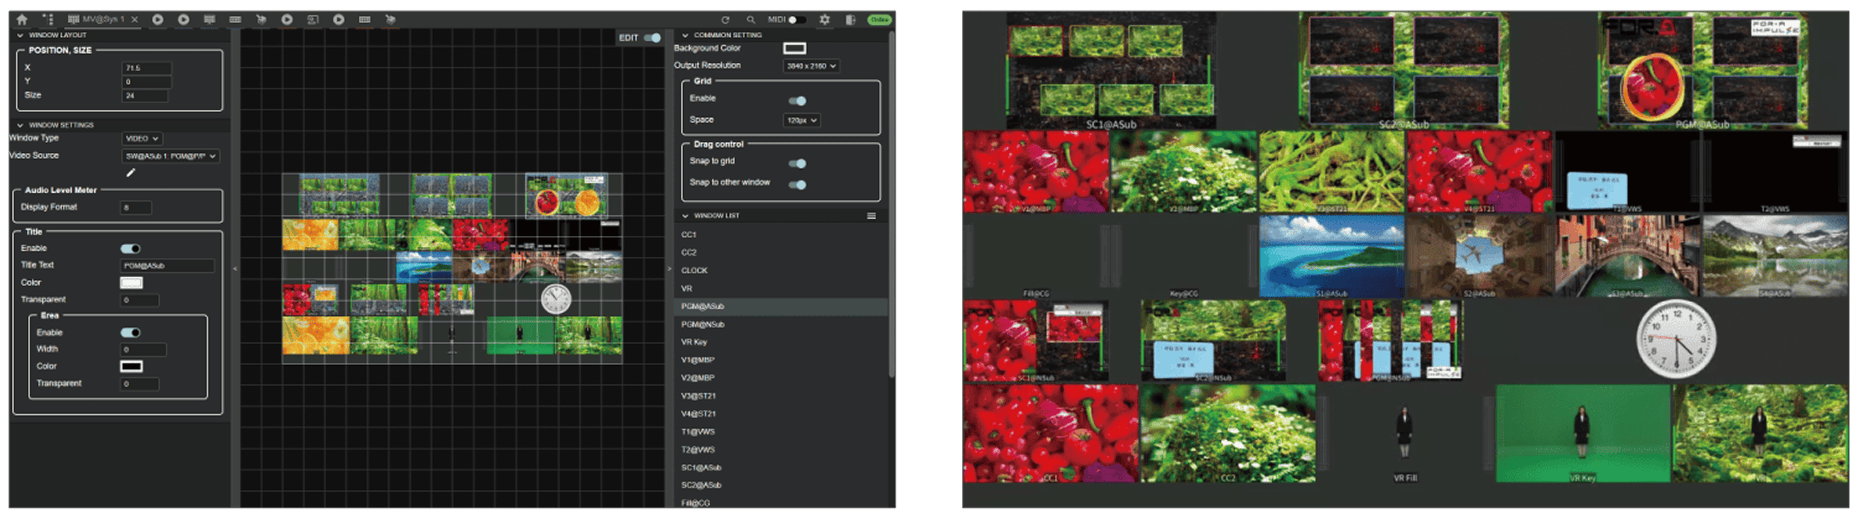The height and width of the screenshot is (518, 1858).
Task: Click the logout door icon
Action: pyautogui.click(x=851, y=19)
